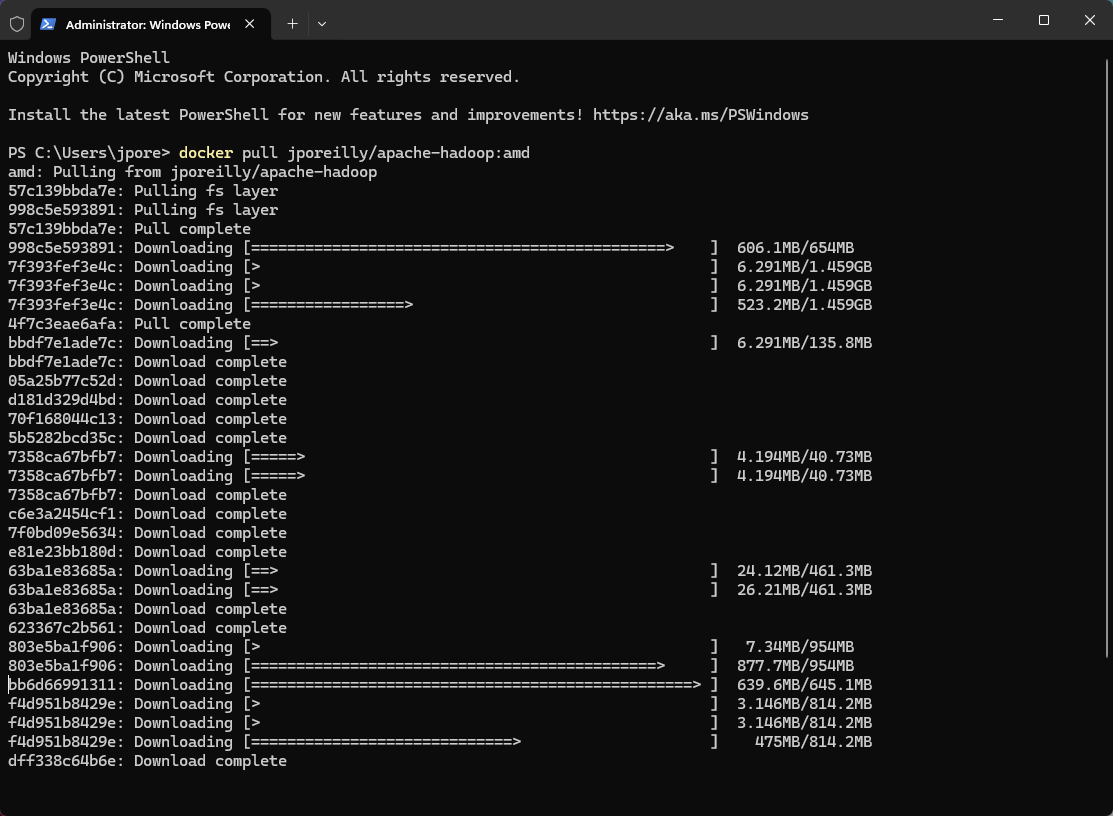Open a new tab with plus button
The height and width of the screenshot is (816, 1113).
292,24
